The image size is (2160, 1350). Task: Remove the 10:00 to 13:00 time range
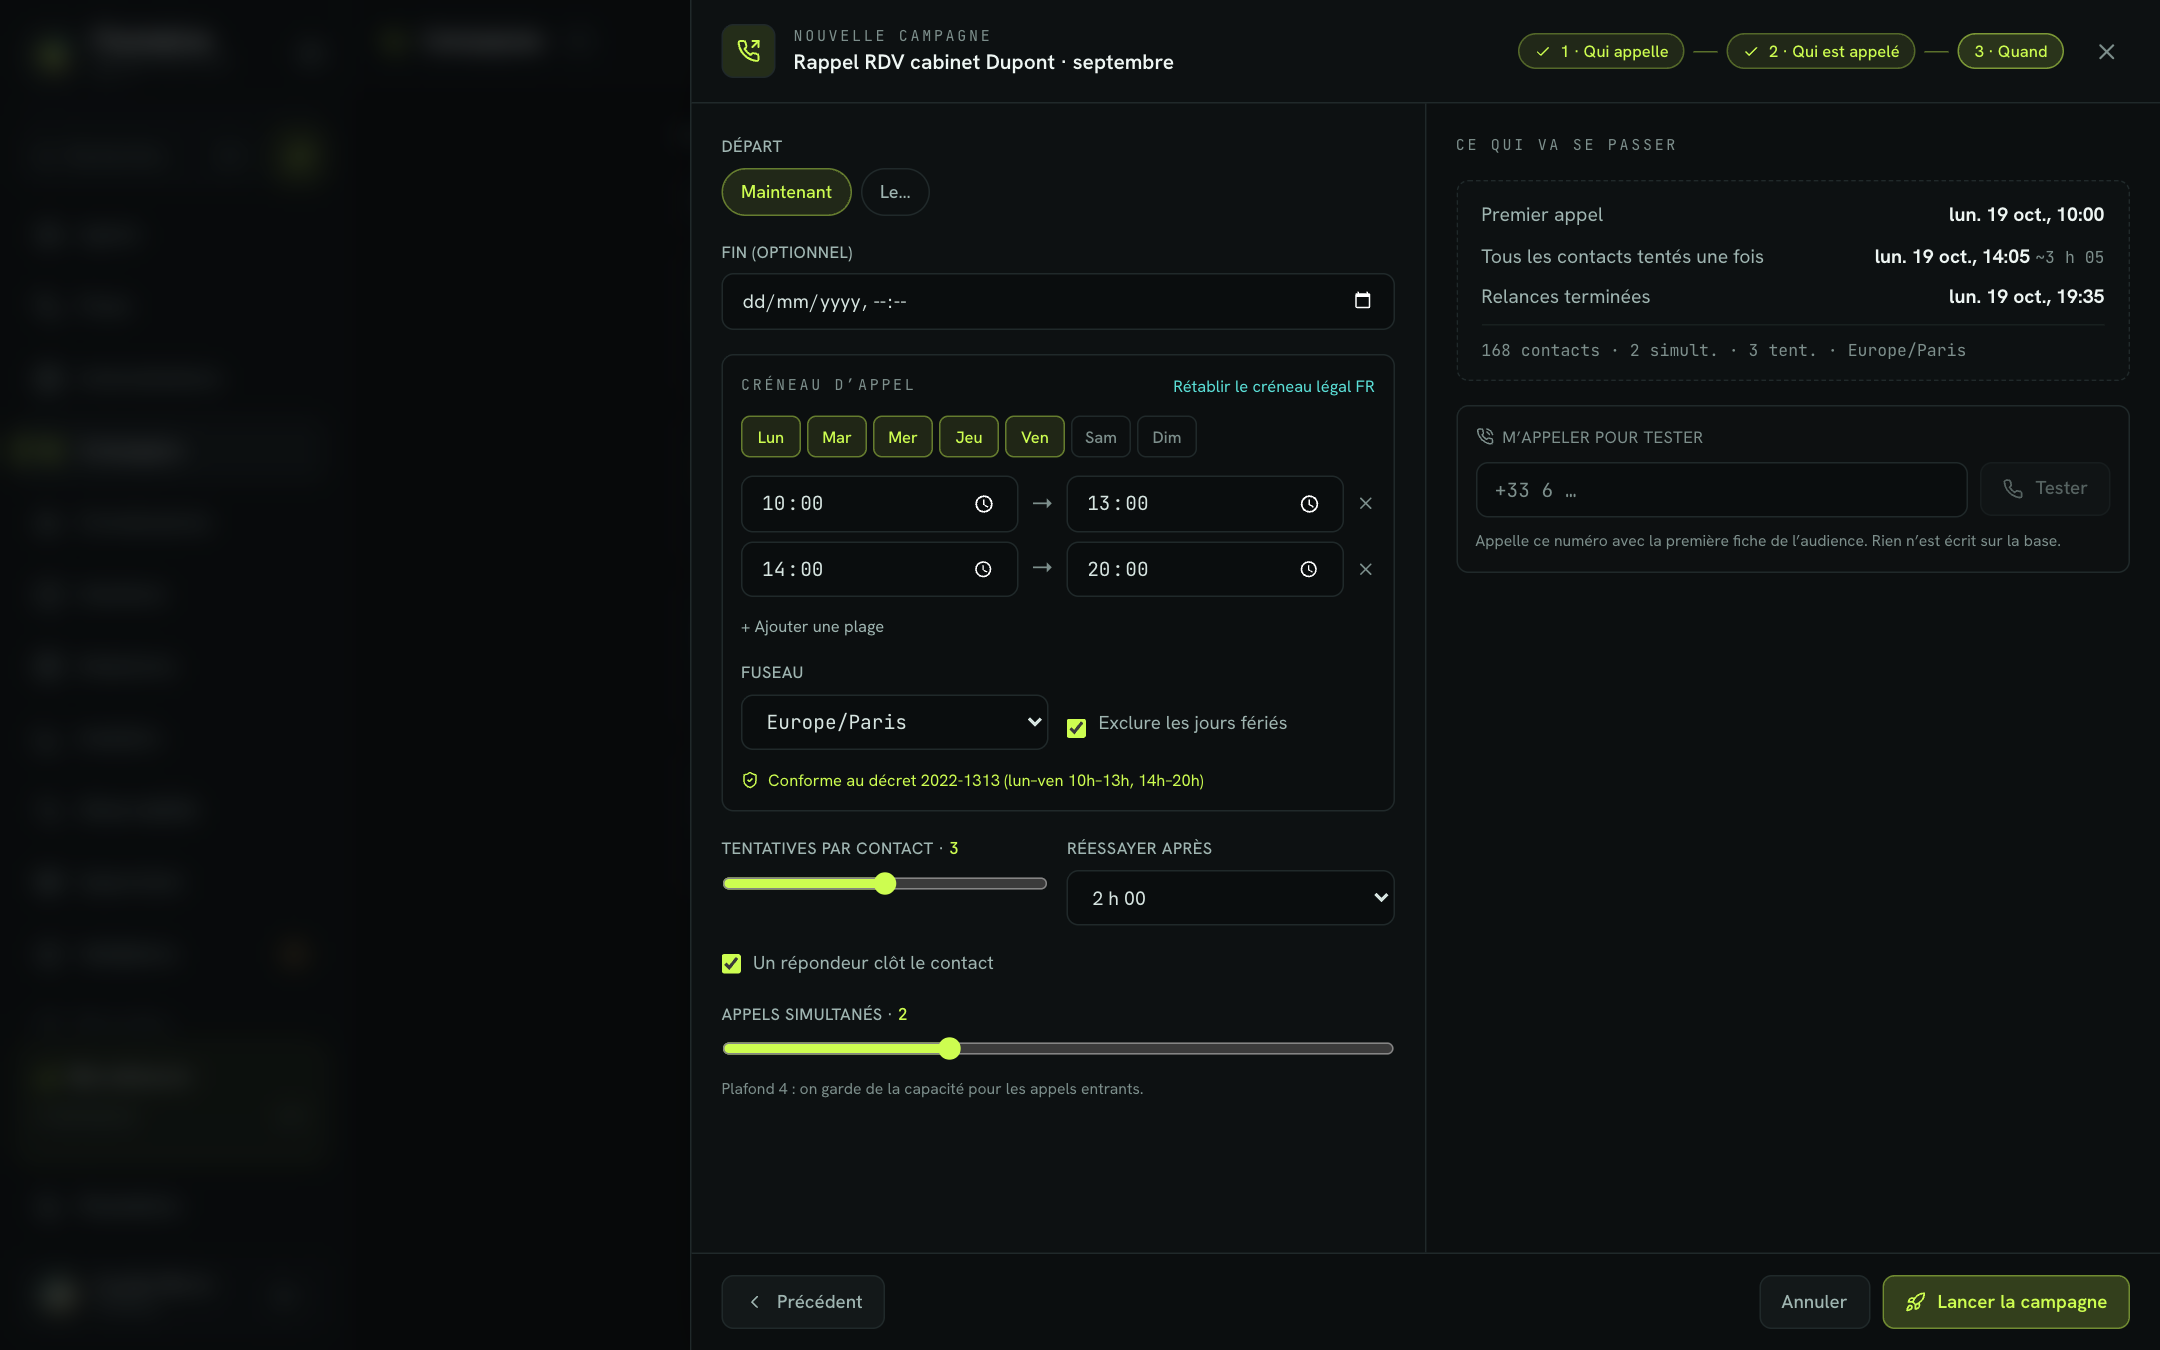click(1365, 504)
